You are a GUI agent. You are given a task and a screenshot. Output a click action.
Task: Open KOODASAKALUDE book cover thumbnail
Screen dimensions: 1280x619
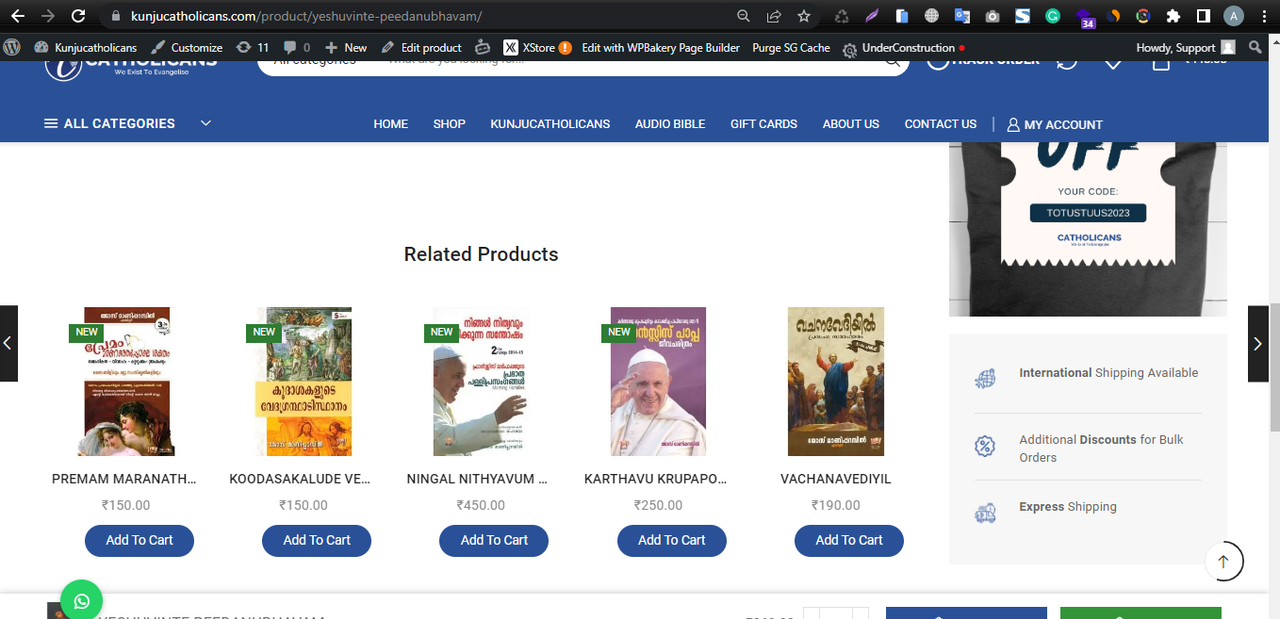coord(304,381)
